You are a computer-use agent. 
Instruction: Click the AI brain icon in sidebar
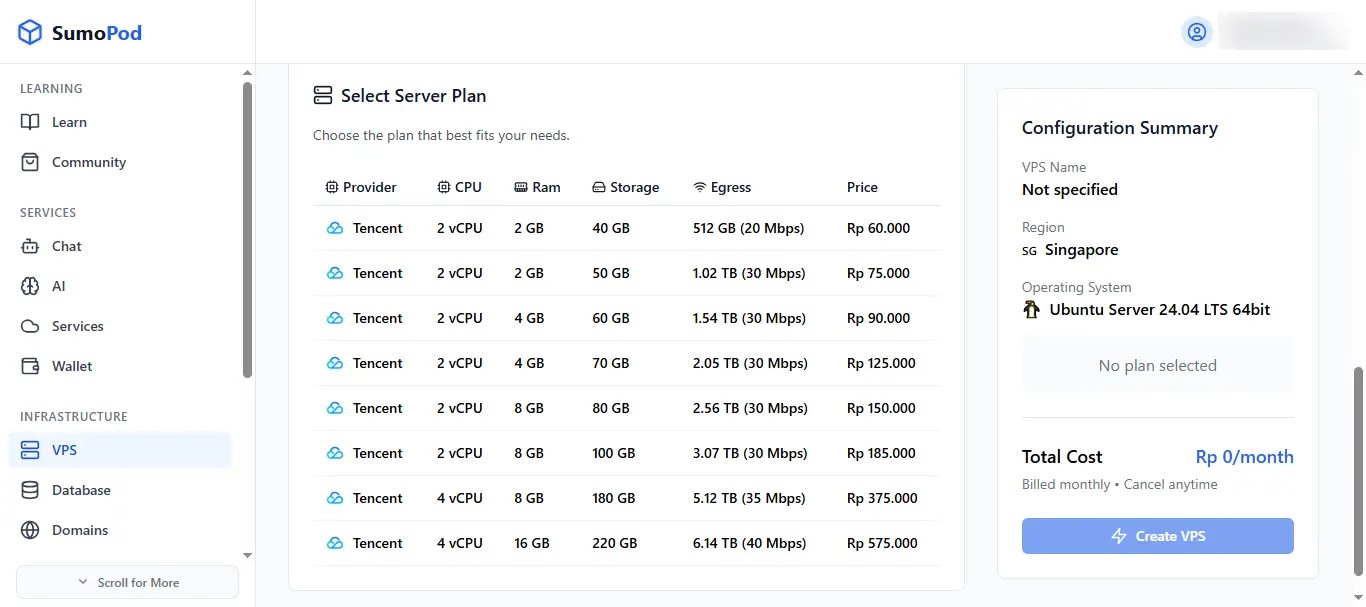point(31,286)
